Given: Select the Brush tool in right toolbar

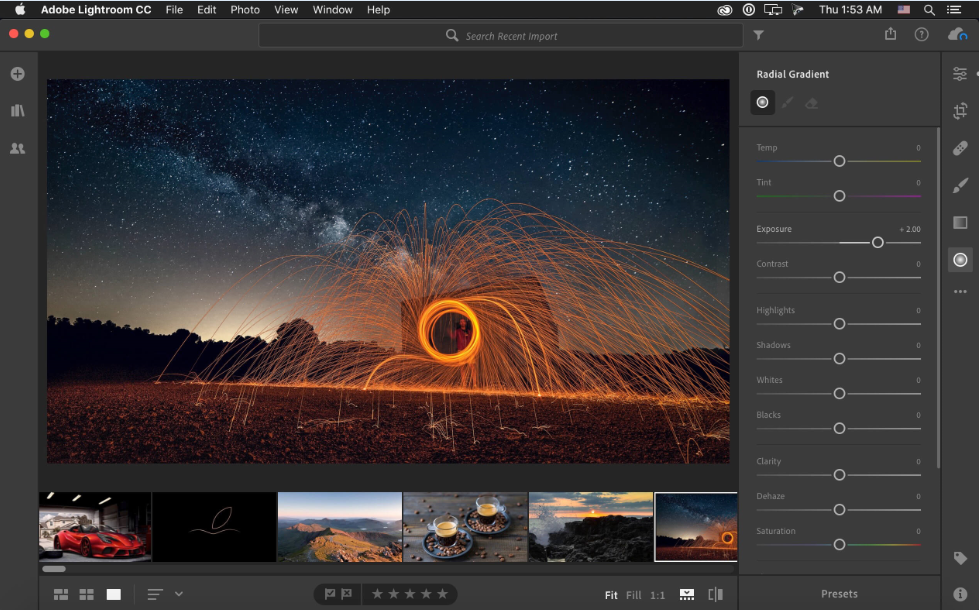Looking at the screenshot, I should click(960, 185).
